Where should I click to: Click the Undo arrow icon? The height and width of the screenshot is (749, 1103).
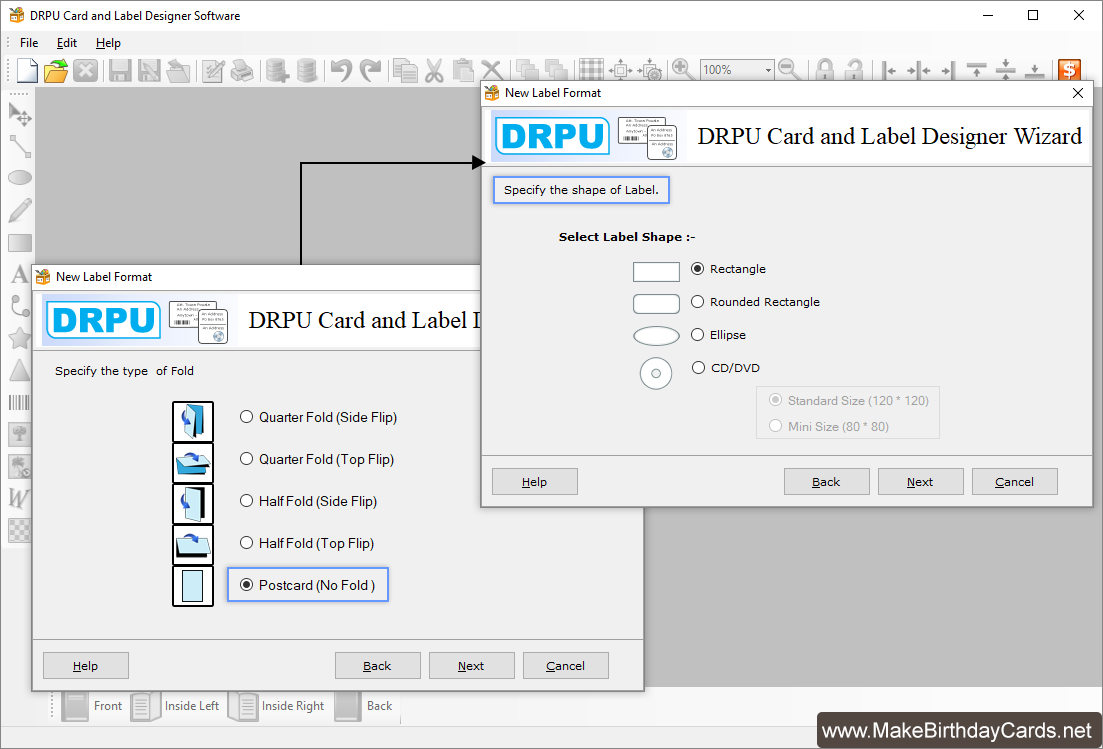pyautogui.click(x=341, y=70)
